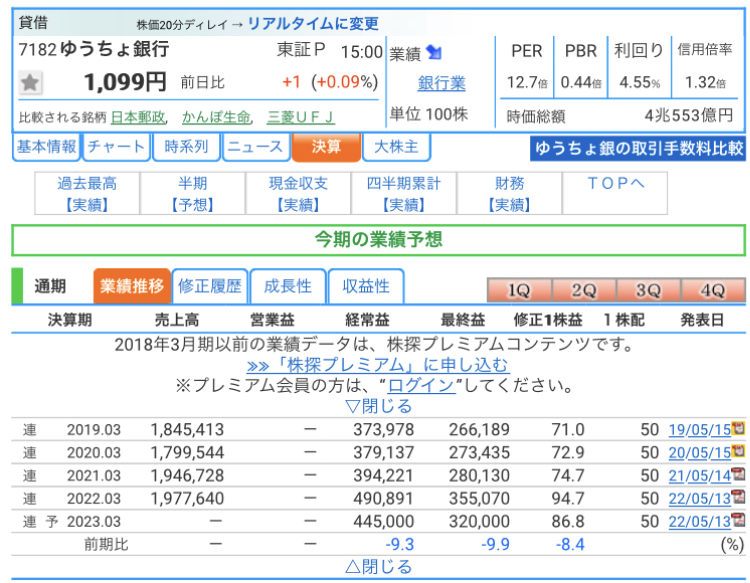Switch to the チャート tab
Viewport: 750px width, 583px height.
point(116,147)
